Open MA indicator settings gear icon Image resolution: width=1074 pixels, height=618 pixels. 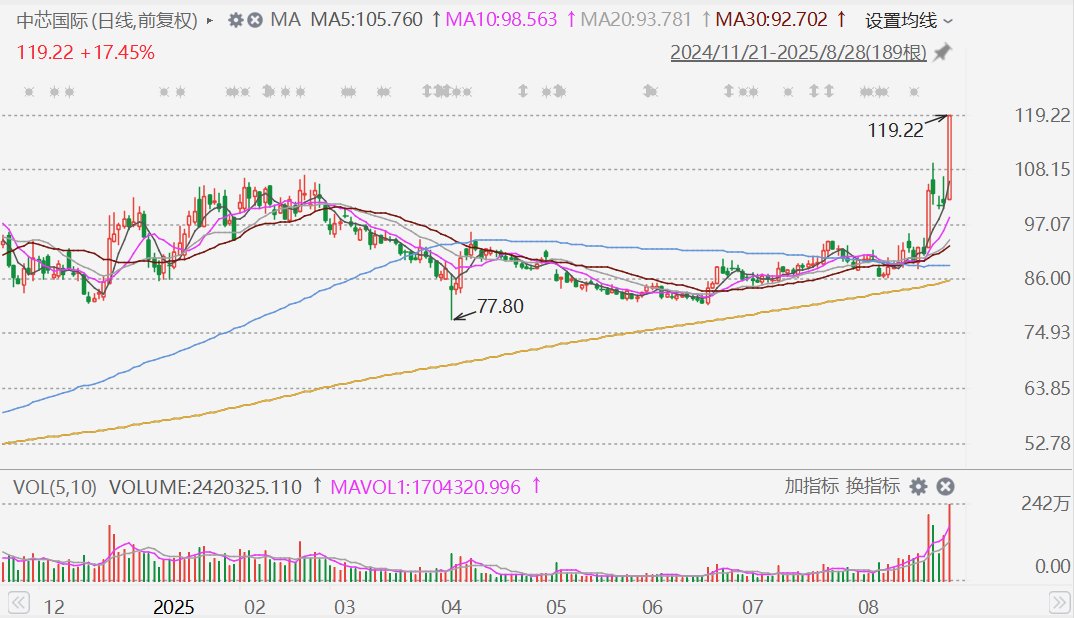click(236, 21)
